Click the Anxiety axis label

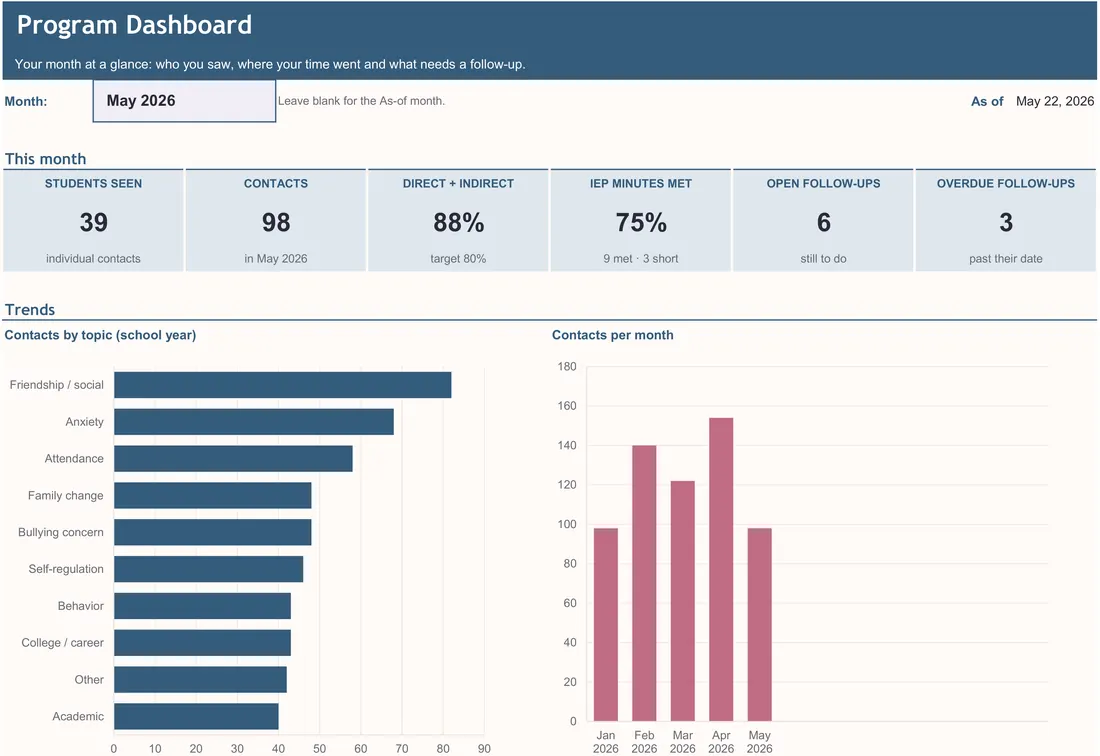click(84, 422)
